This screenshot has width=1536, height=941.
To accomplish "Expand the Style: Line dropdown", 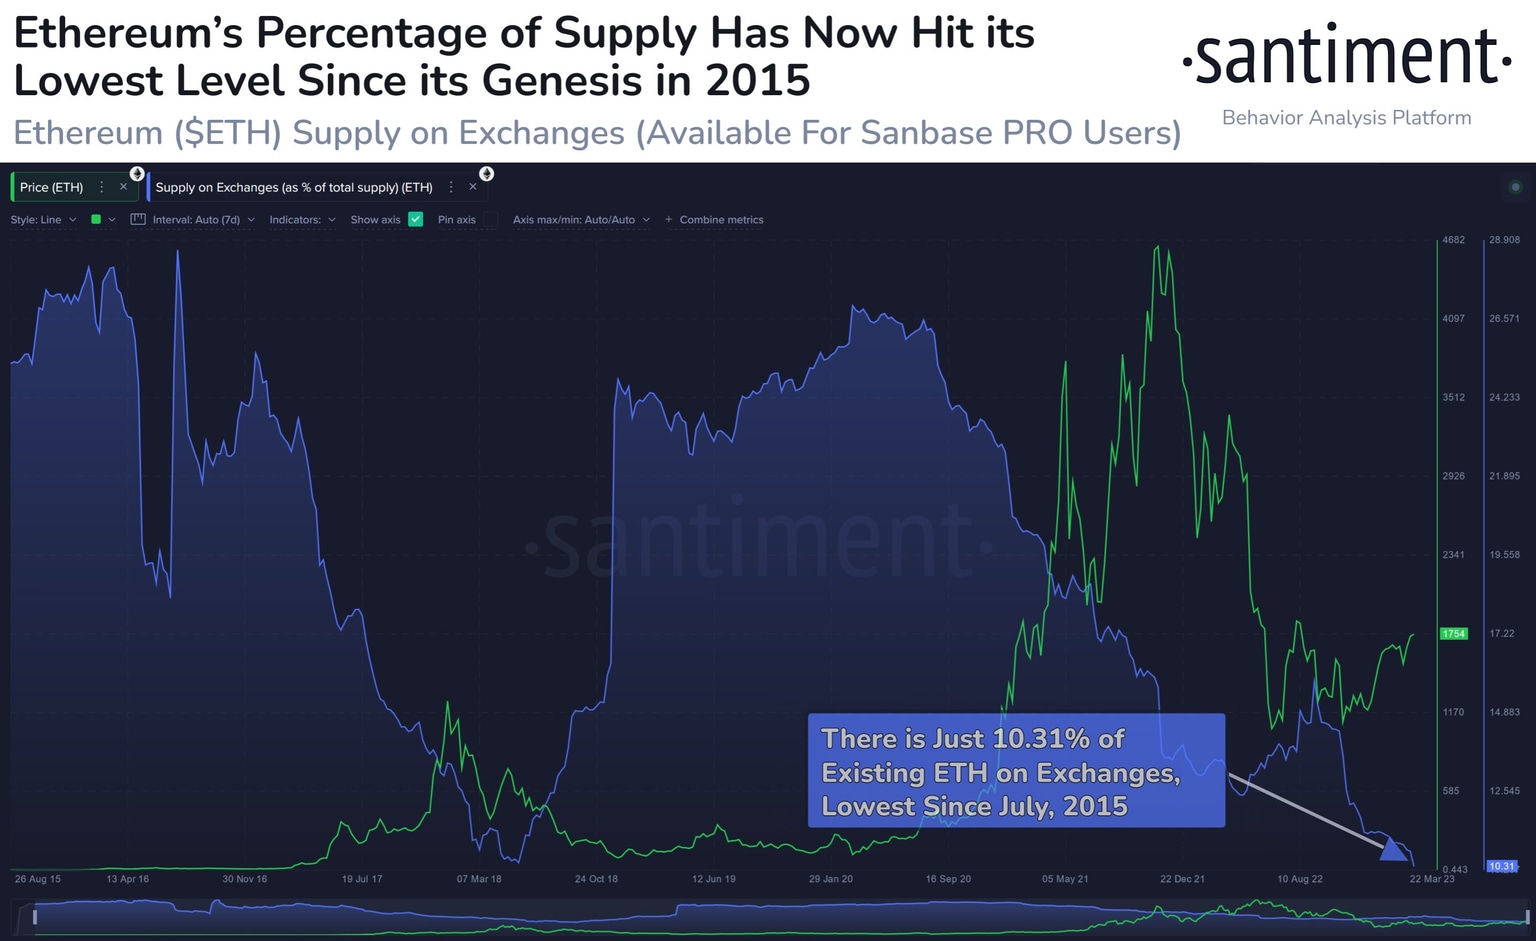I will click(x=43, y=220).
